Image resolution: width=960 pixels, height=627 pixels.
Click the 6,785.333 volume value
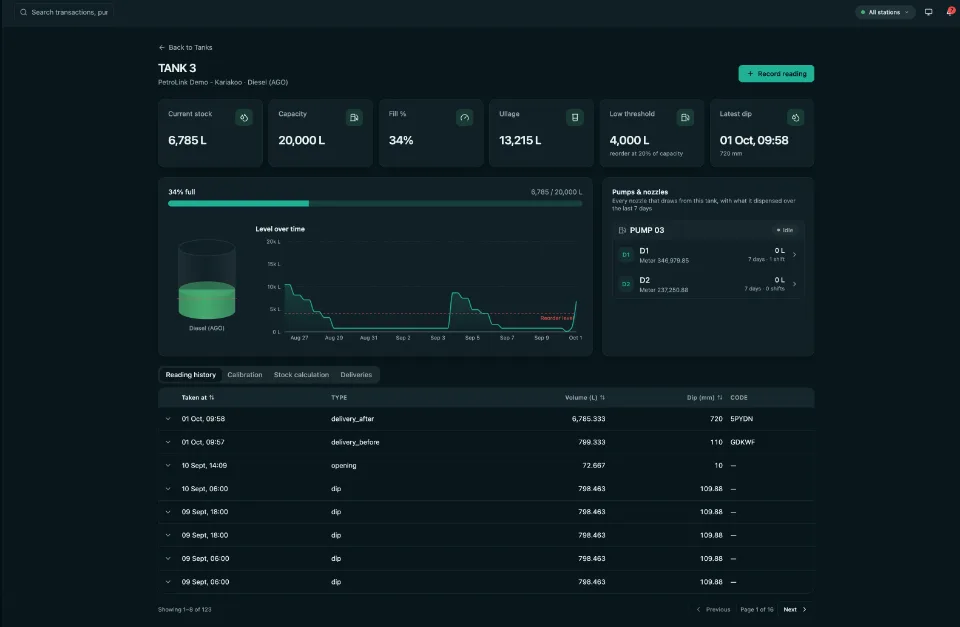[588, 419]
